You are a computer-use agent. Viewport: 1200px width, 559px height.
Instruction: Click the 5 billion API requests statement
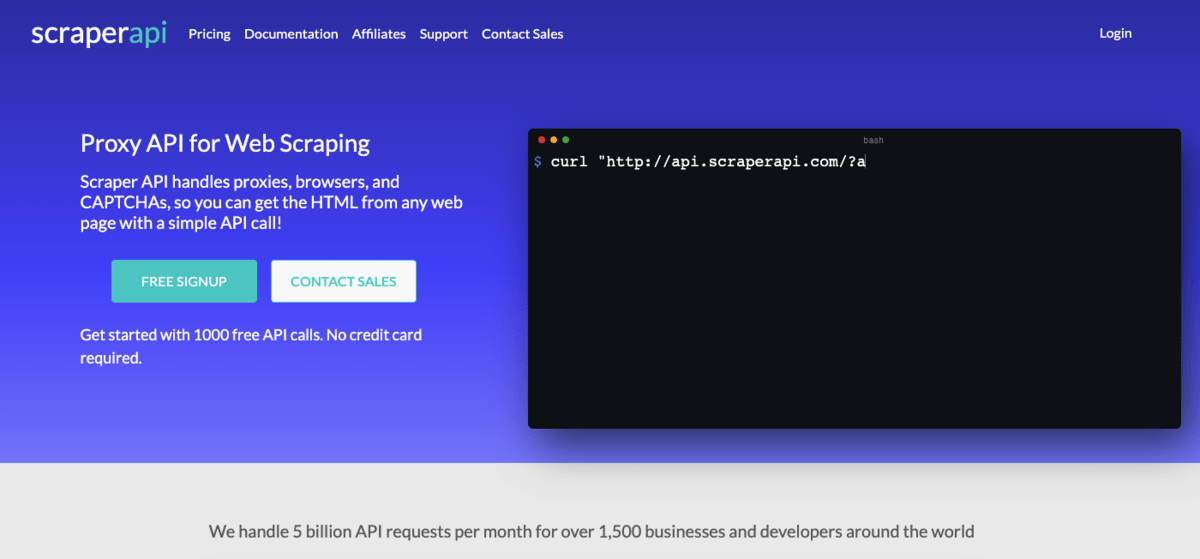[591, 531]
